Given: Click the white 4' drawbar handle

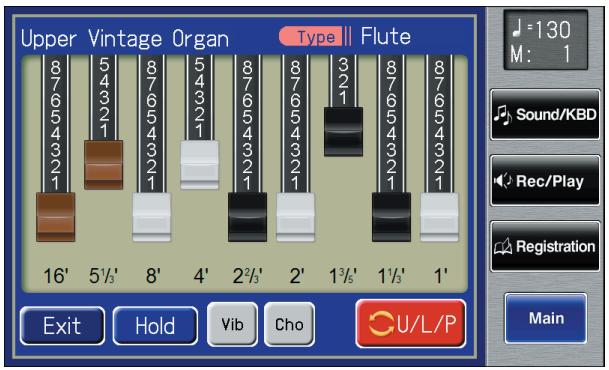Looking at the screenshot, I should click(200, 165).
